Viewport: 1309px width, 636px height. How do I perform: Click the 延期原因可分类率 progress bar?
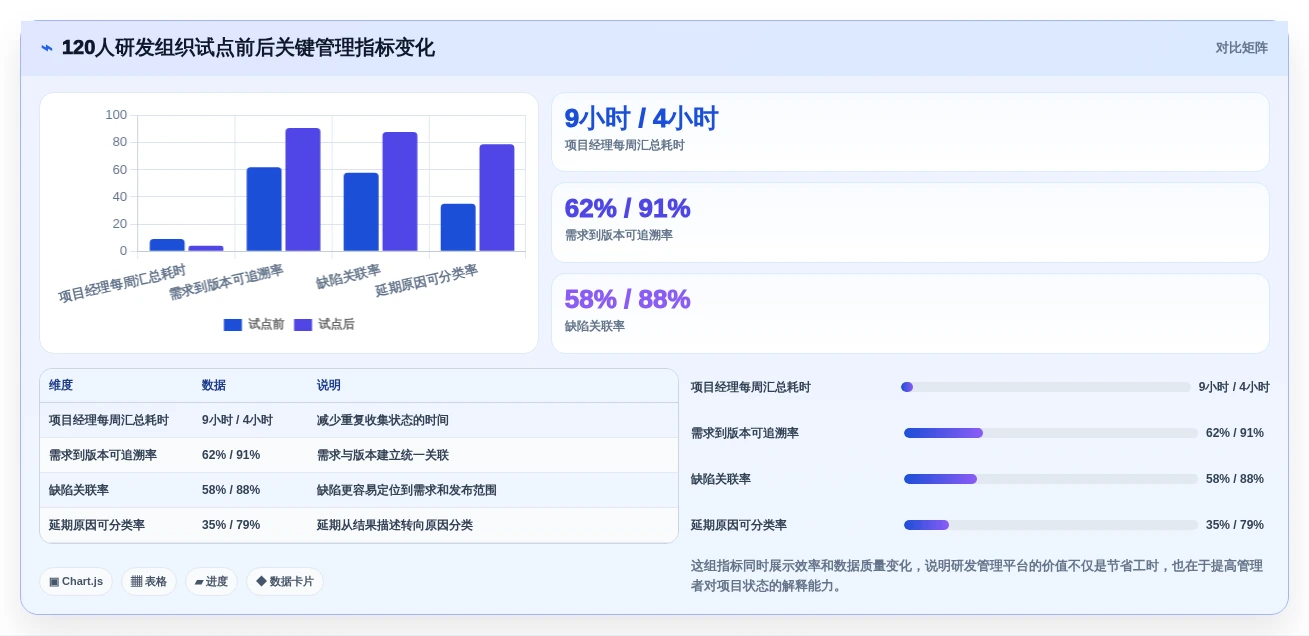click(1051, 525)
